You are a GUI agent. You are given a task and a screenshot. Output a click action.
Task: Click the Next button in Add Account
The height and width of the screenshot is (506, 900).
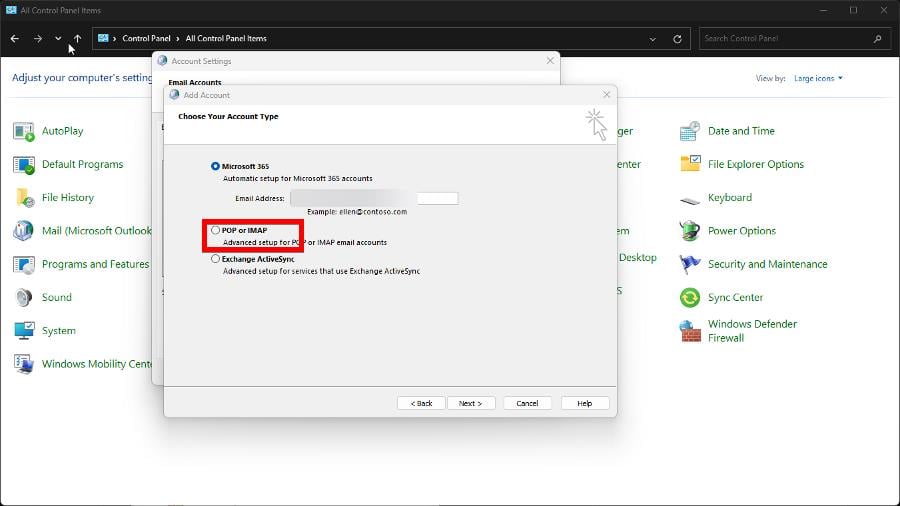click(470, 403)
